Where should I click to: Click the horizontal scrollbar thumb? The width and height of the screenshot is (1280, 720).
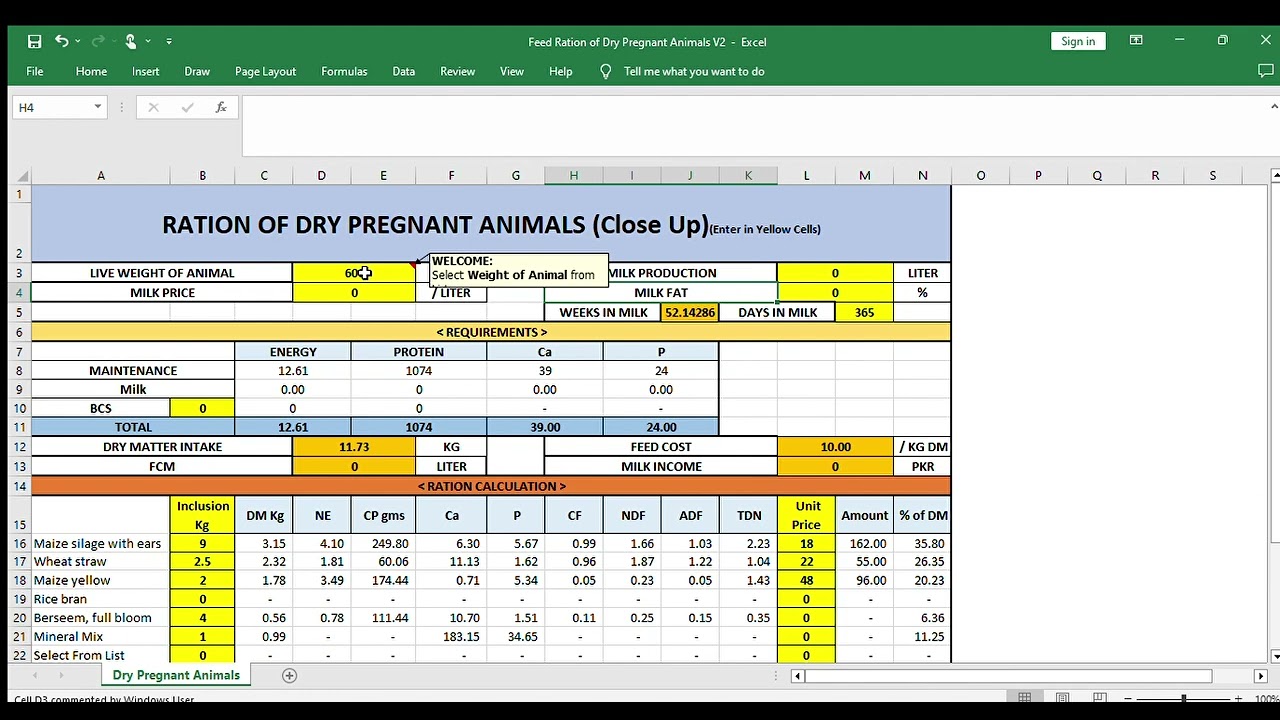coord(1009,676)
